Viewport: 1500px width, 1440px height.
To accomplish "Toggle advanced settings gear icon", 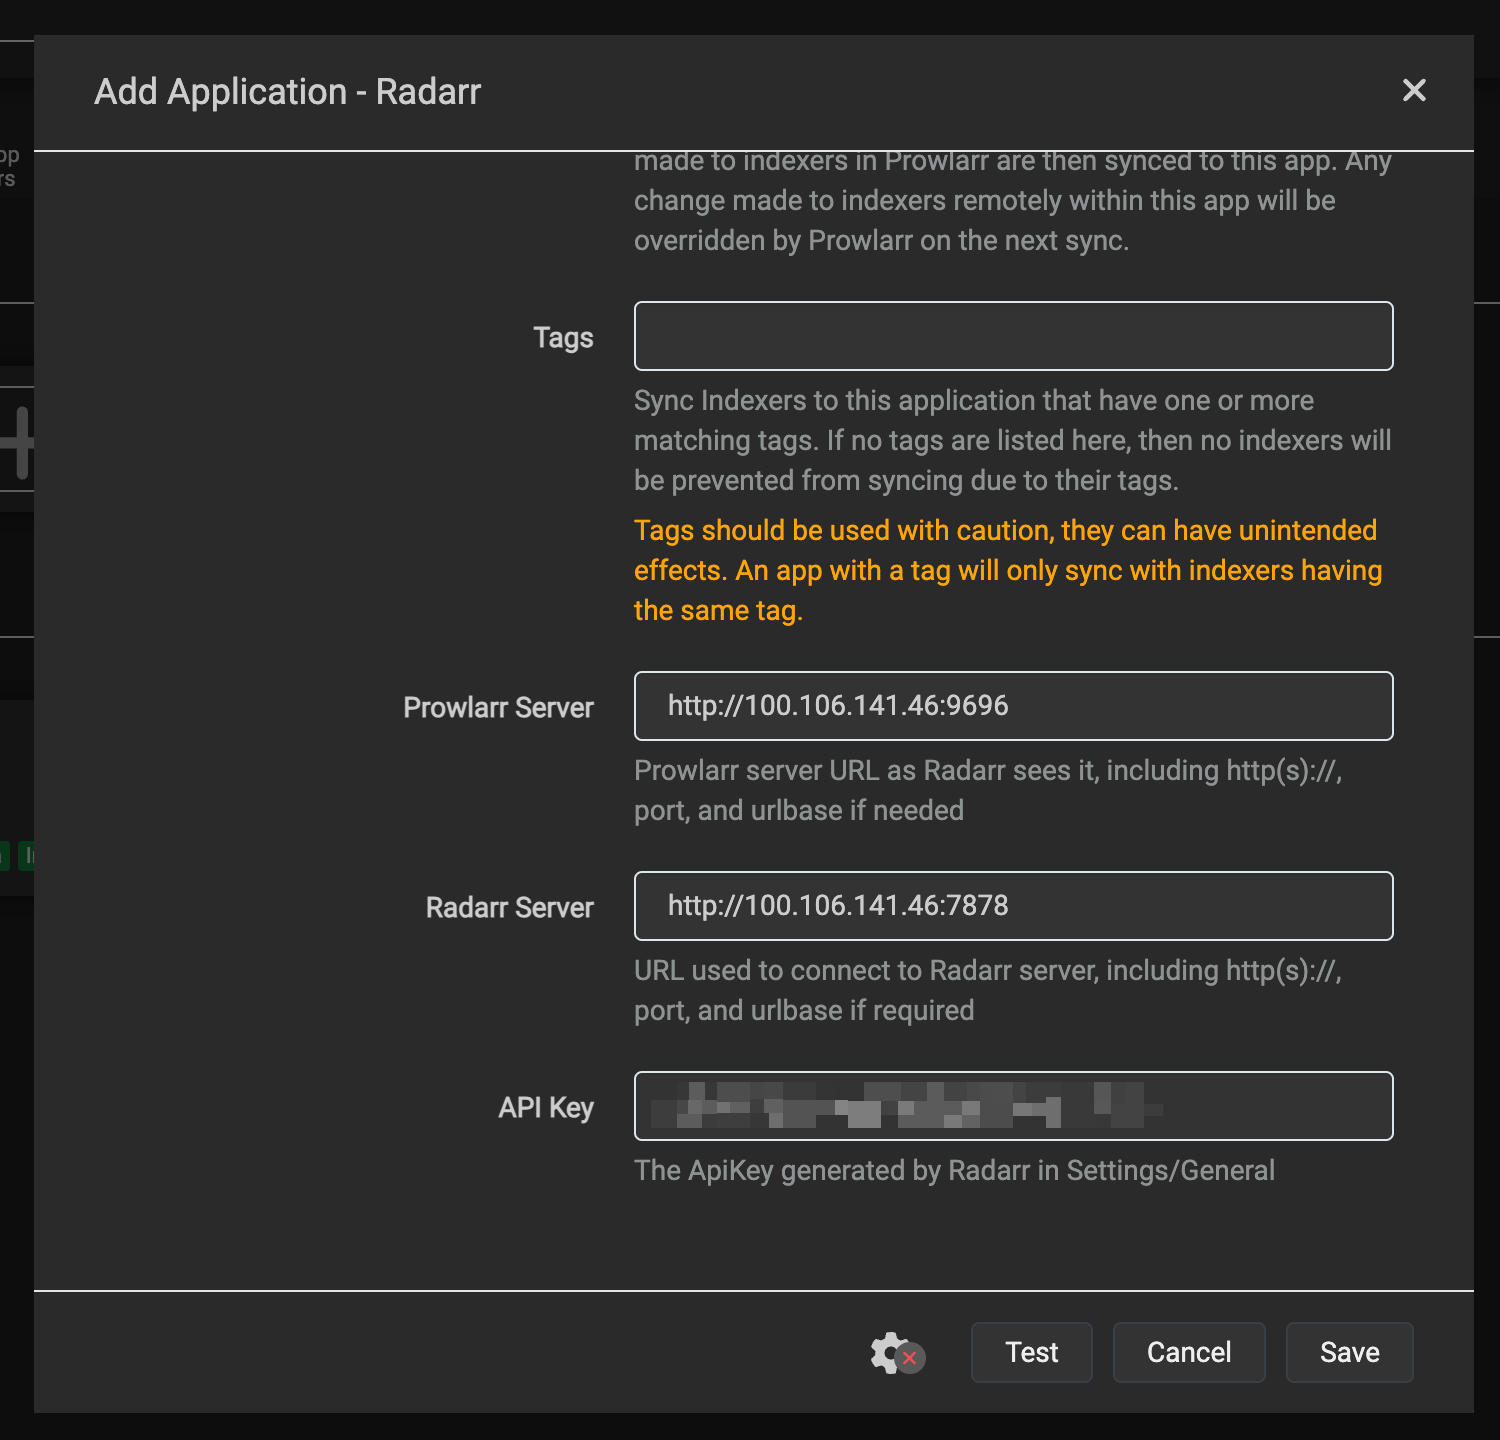I will tap(897, 1353).
